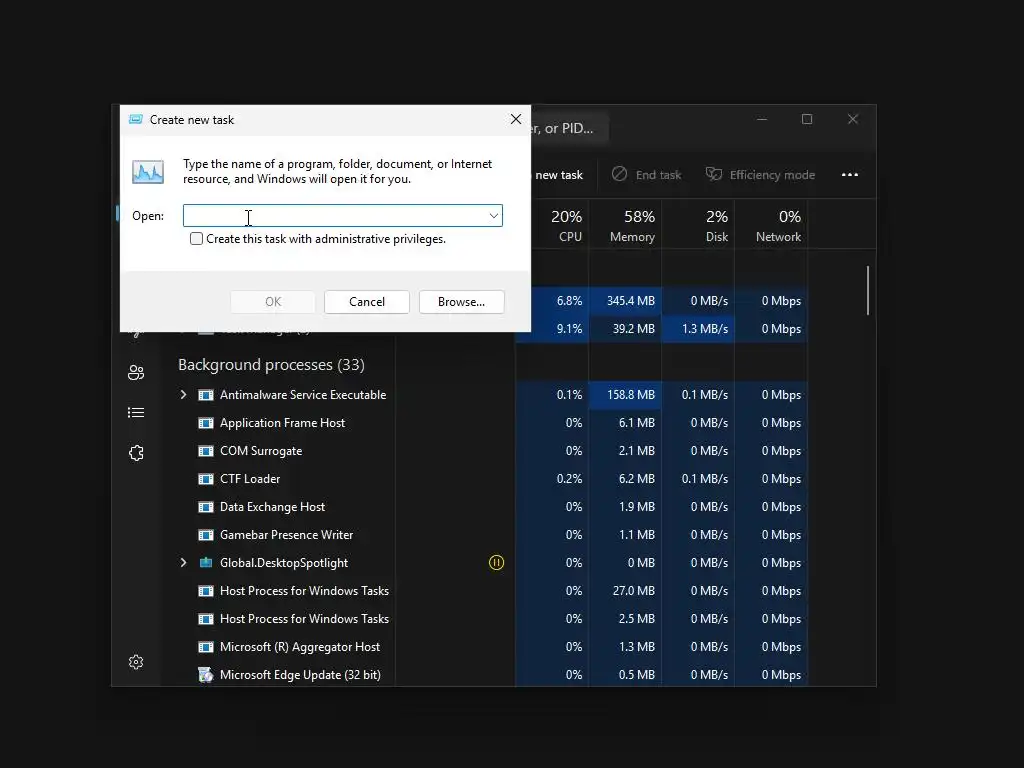Image resolution: width=1024 pixels, height=768 pixels.
Task: Click the CTF Loader process icon
Action: 206,479
